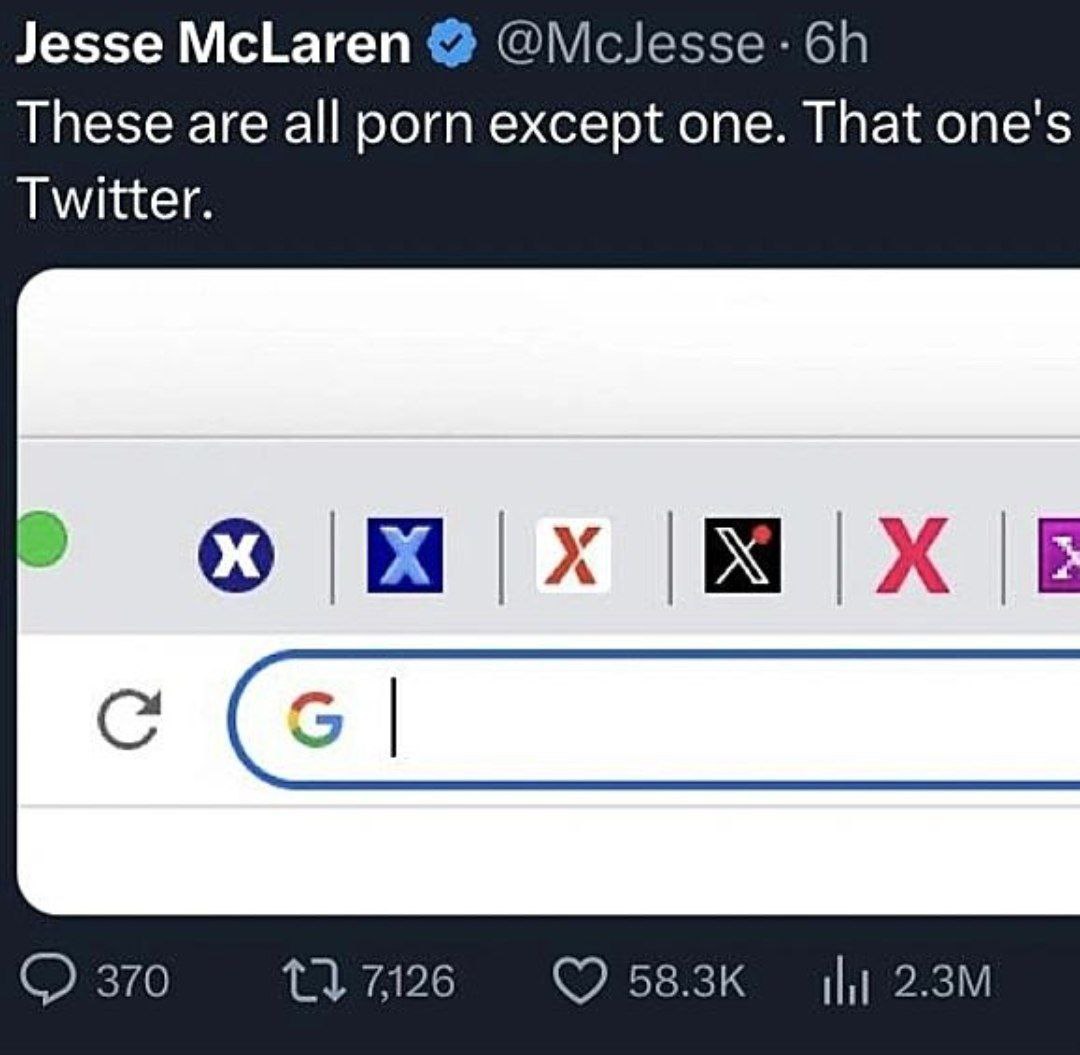Open Jesse McLaren's profile name
The height and width of the screenshot is (1055, 1080).
click(x=214, y=44)
